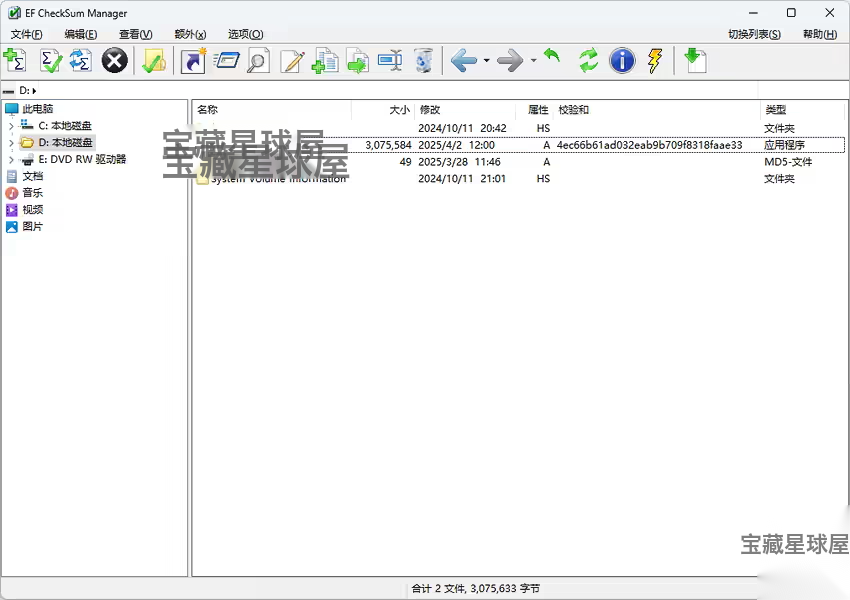
Task: Click checksum 4ec66b61ad032eab9b709f8318faae33
Action: (649, 145)
